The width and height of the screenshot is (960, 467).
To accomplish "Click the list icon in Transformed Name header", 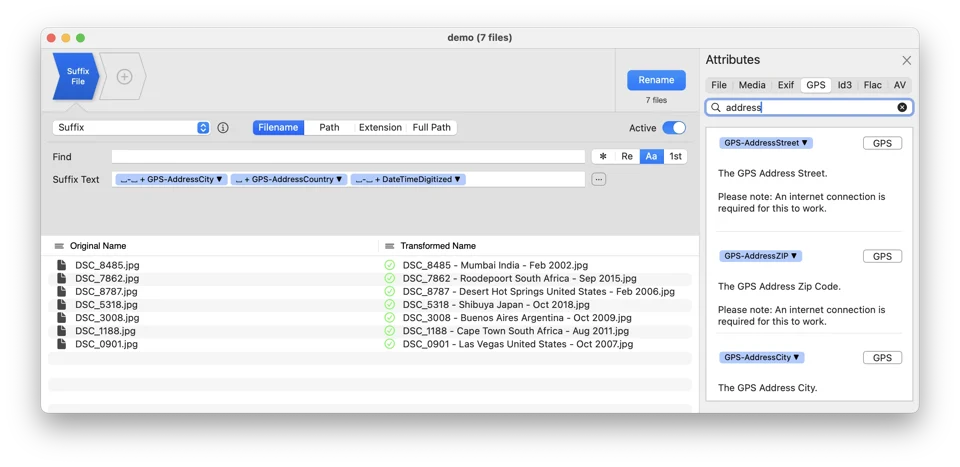I will tap(389, 246).
